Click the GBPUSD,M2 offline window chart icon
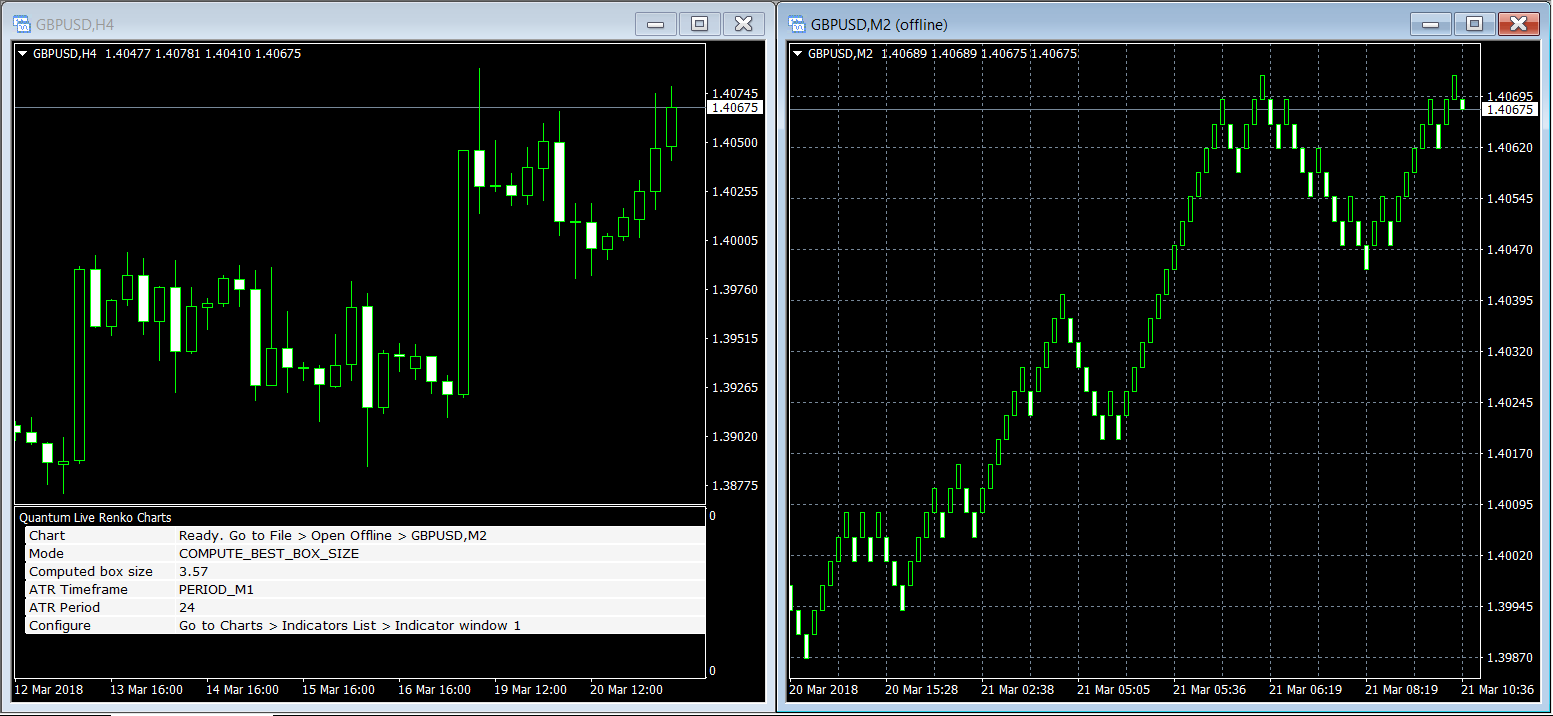 click(x=797, y=24)
